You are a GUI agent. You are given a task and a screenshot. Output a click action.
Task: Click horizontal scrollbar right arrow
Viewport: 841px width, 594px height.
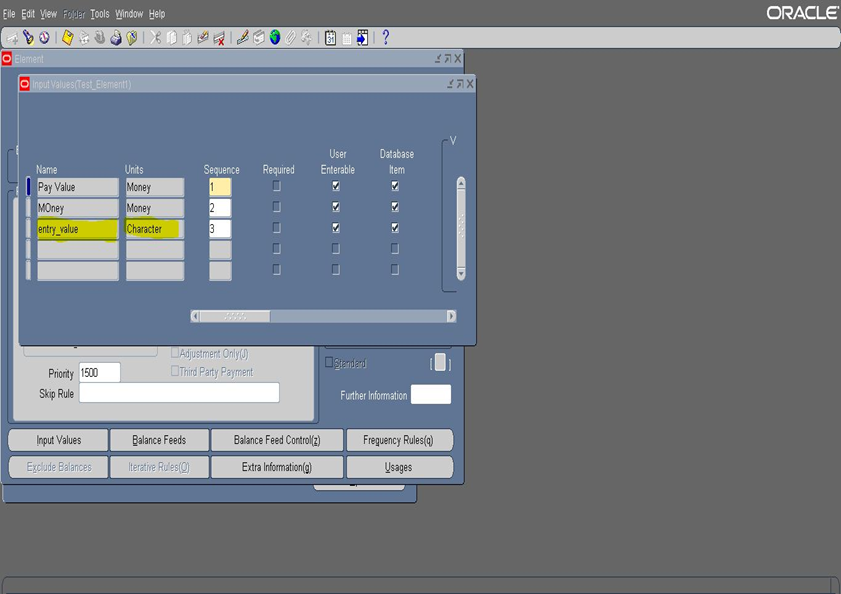tap(451, 316)
